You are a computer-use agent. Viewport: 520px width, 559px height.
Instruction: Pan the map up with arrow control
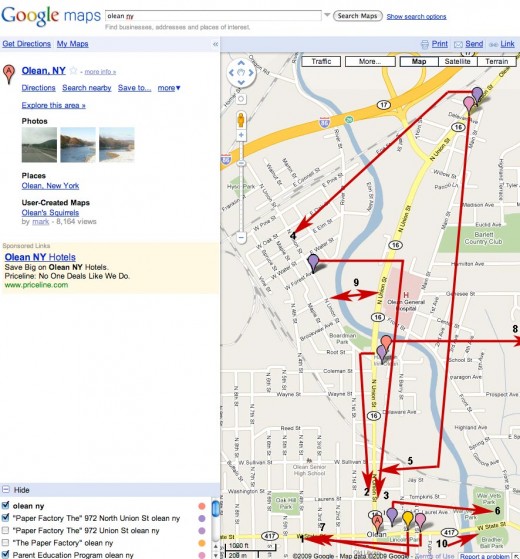[241, 63]
